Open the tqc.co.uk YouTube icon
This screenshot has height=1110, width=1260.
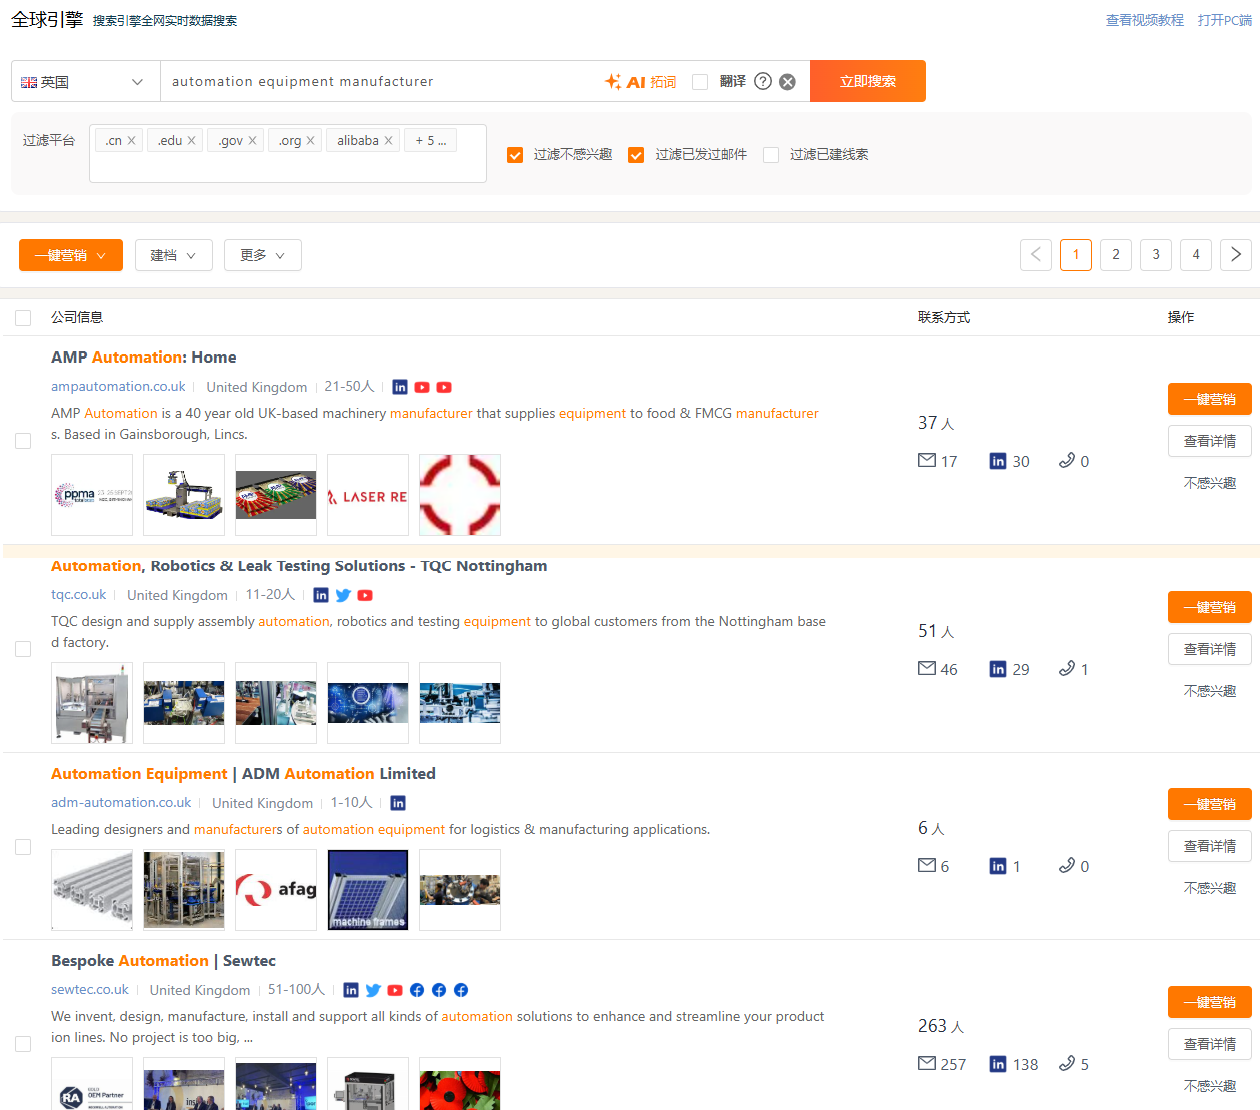(x=365, y=595)
